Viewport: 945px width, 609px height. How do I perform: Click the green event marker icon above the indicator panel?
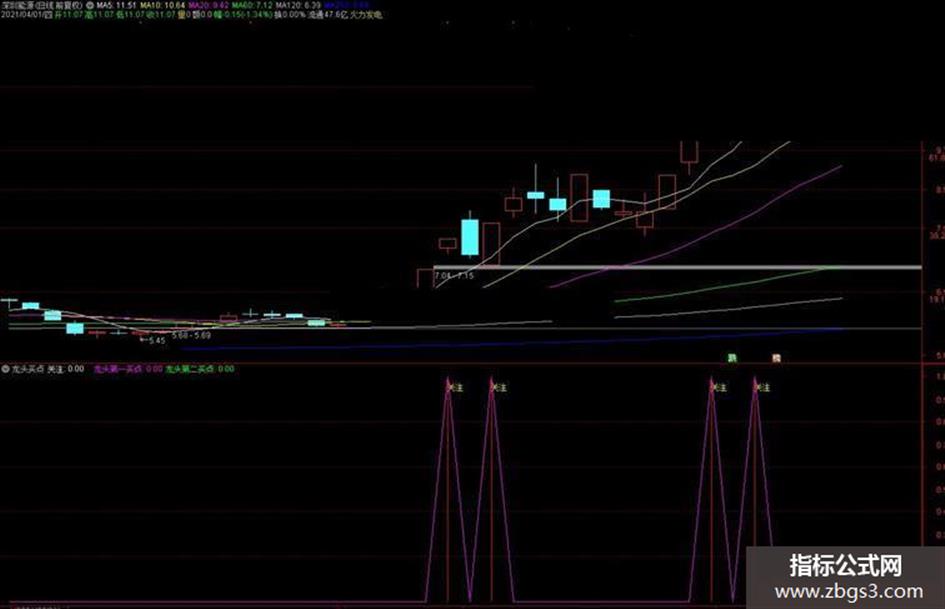(x=732, y=358)
